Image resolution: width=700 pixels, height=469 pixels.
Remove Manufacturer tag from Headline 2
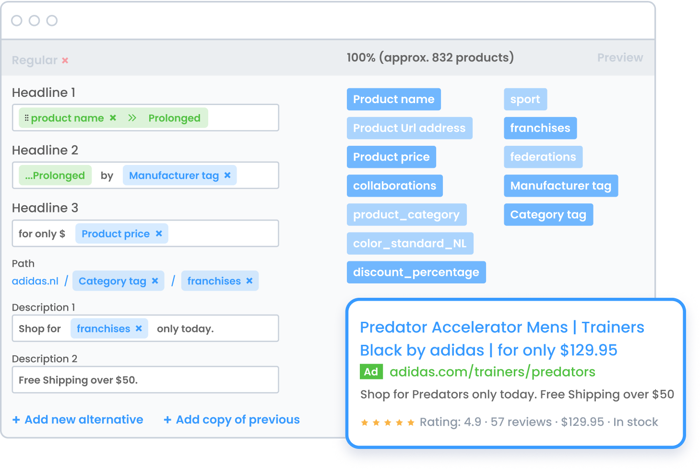click(x=227, y=175)
